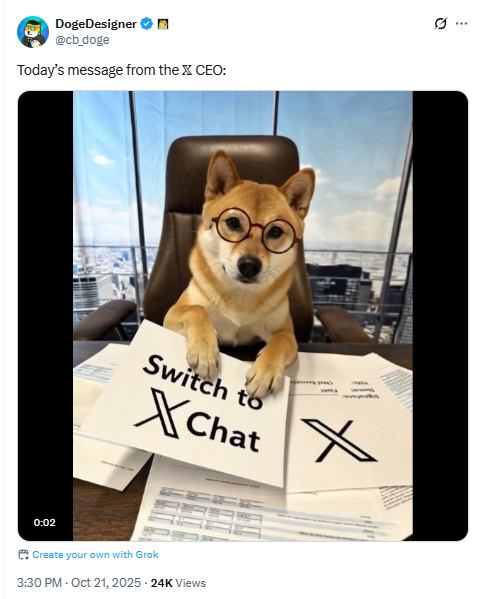Click the blue verified checkmark badge
Screen dimensions: 479x599
click(147, 24)
